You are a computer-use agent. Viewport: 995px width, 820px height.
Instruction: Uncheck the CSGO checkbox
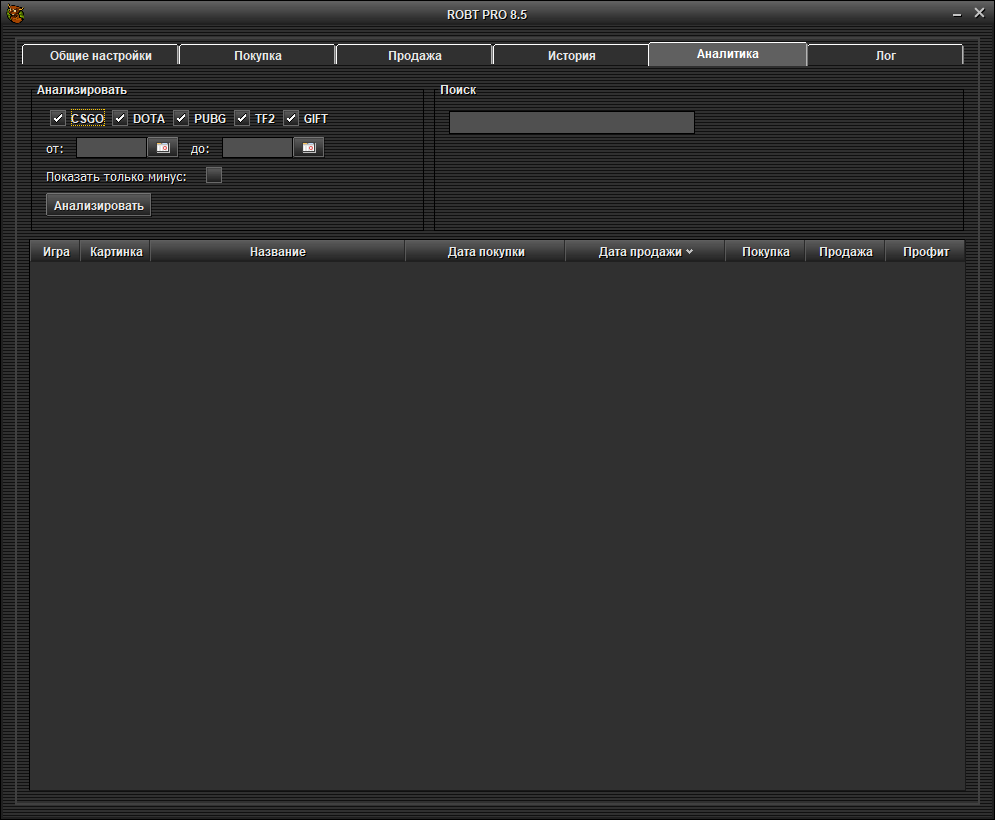click(58, 119)
